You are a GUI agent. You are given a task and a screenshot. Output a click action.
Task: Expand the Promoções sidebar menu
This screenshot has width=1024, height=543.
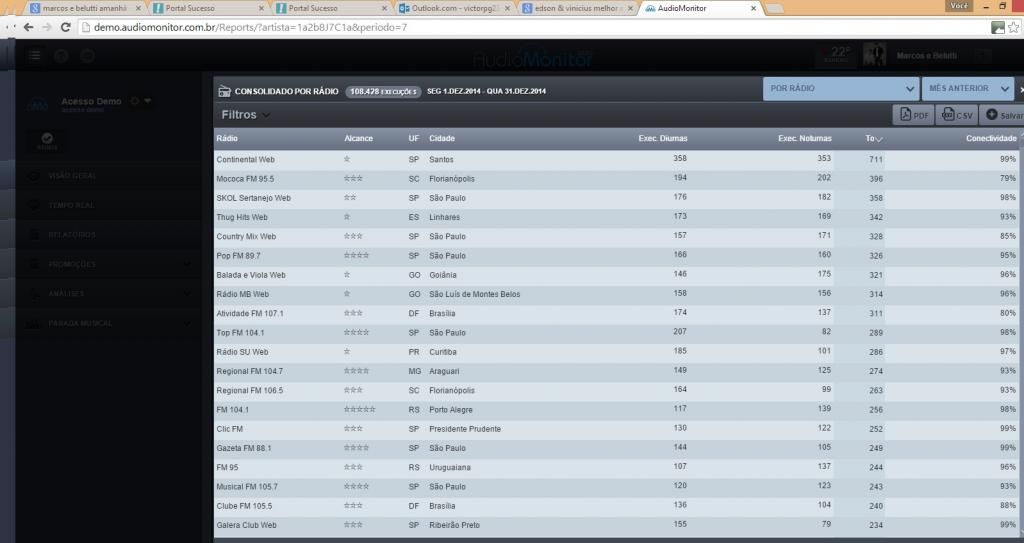(x=120, y=264)
